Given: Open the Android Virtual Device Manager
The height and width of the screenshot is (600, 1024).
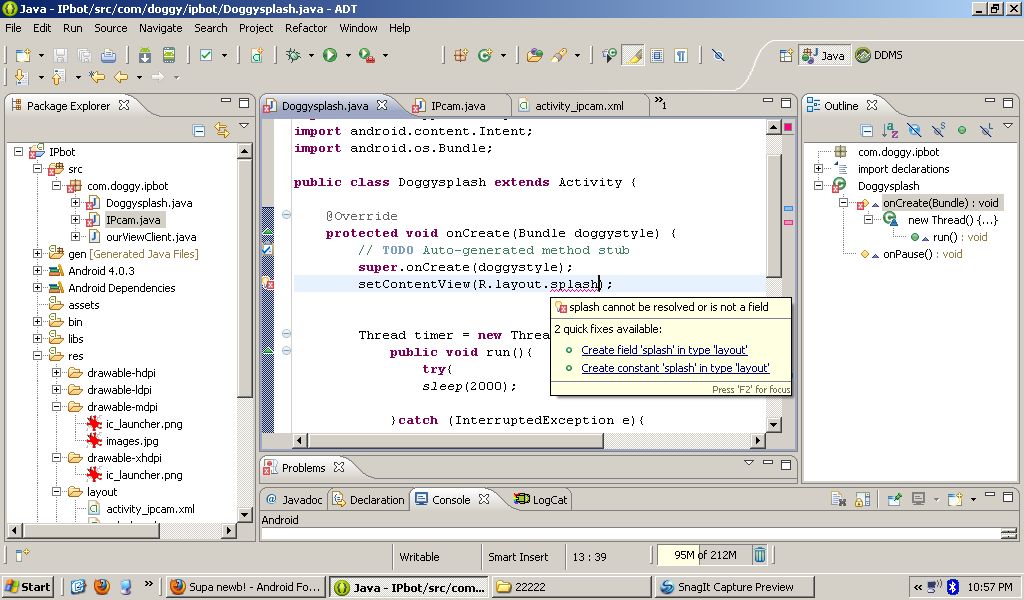Looking at the screenshot, I should pos(169,56).
